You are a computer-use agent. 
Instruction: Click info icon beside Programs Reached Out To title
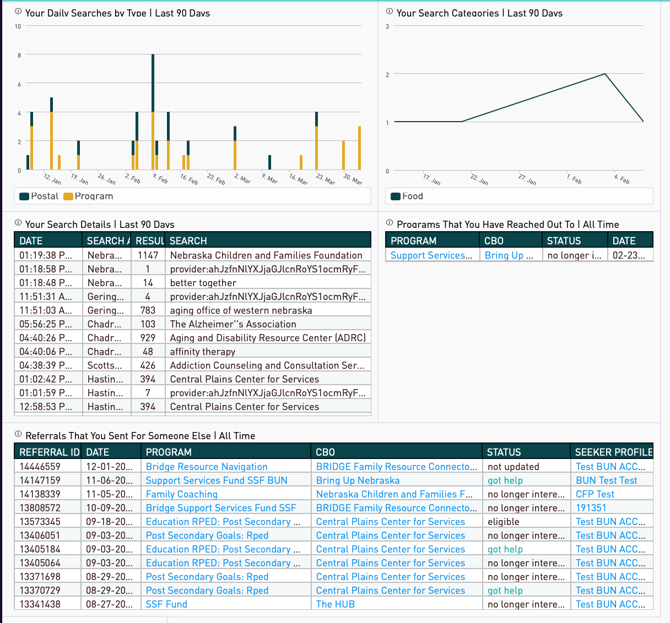tap(390, 224)
